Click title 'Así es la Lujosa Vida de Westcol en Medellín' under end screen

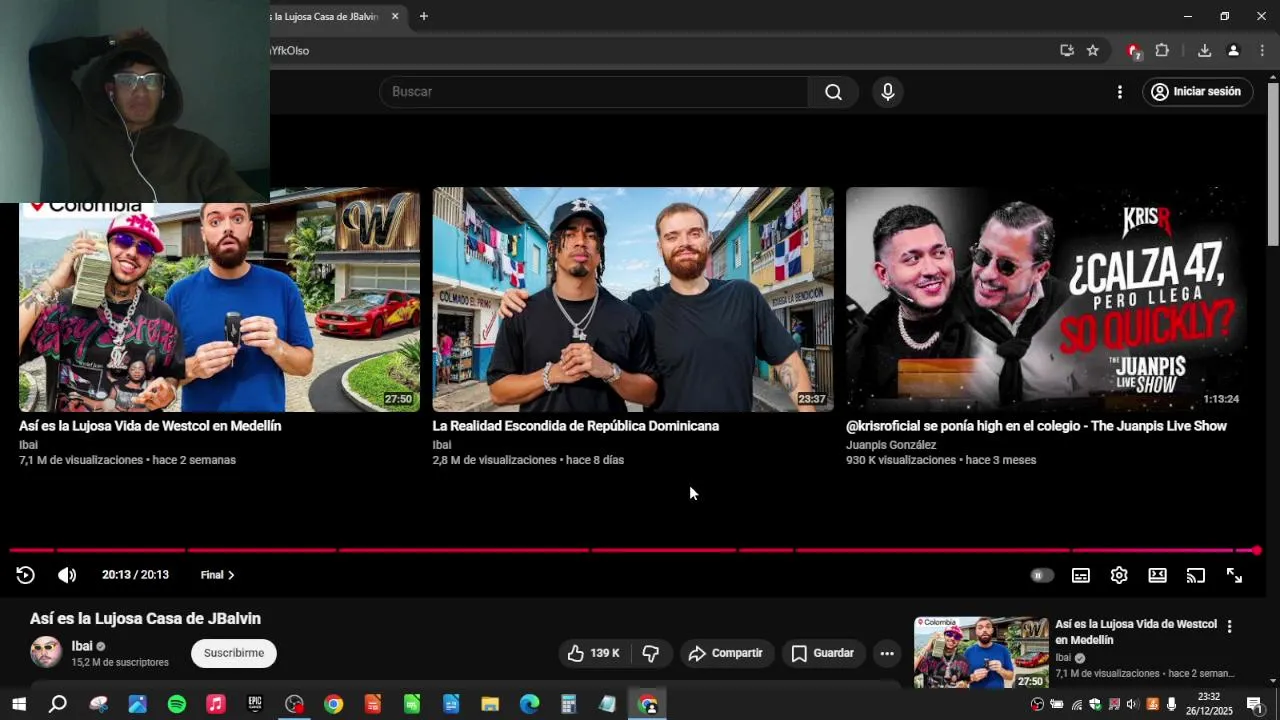150,426
